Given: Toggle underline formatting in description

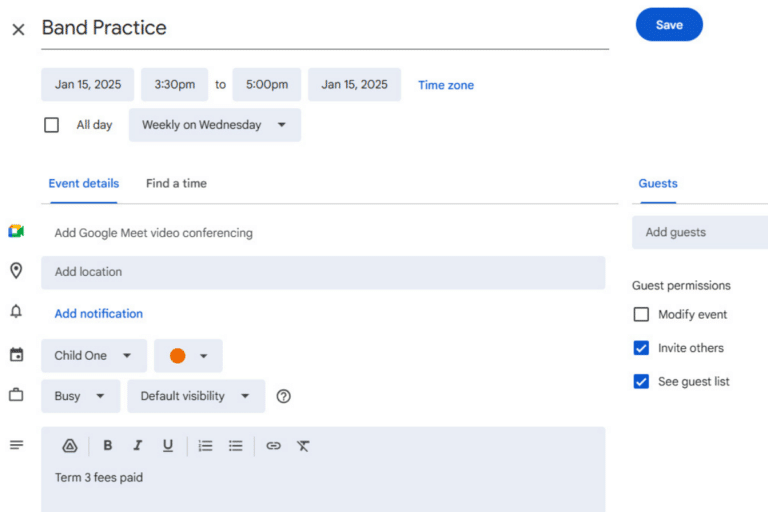Looking at the screenshot, I should (x=168, y=446).
